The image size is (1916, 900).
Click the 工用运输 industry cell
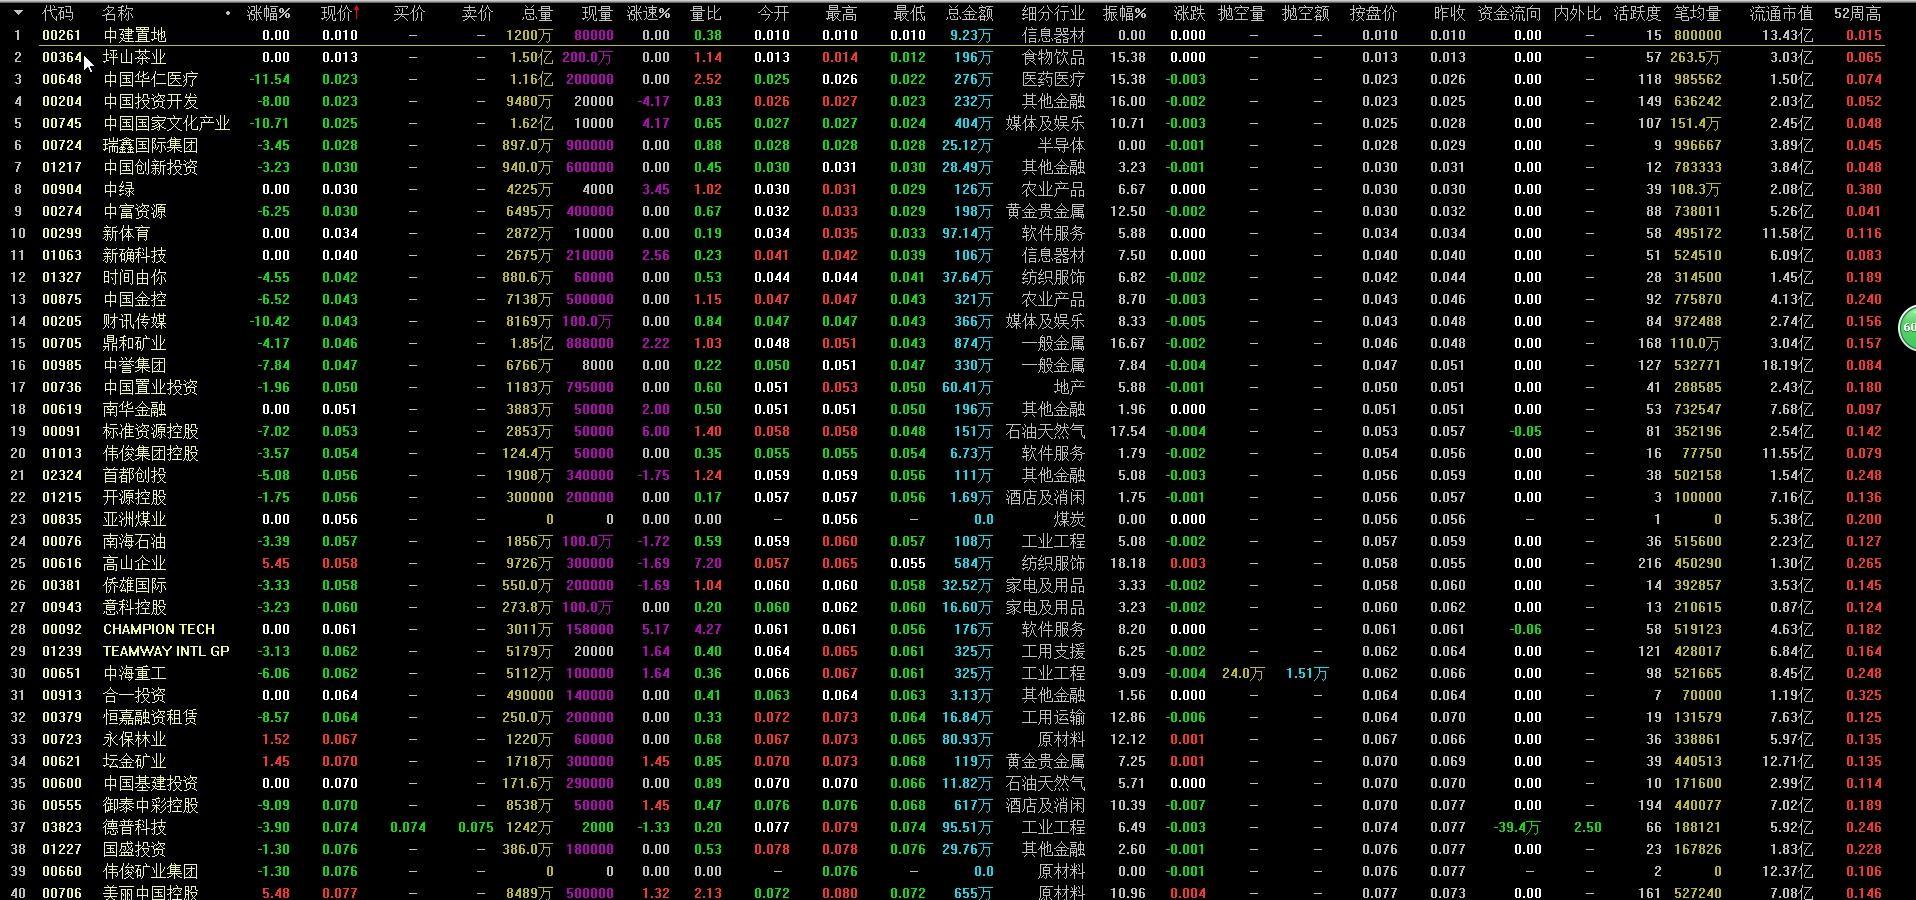click(1053, 717)
